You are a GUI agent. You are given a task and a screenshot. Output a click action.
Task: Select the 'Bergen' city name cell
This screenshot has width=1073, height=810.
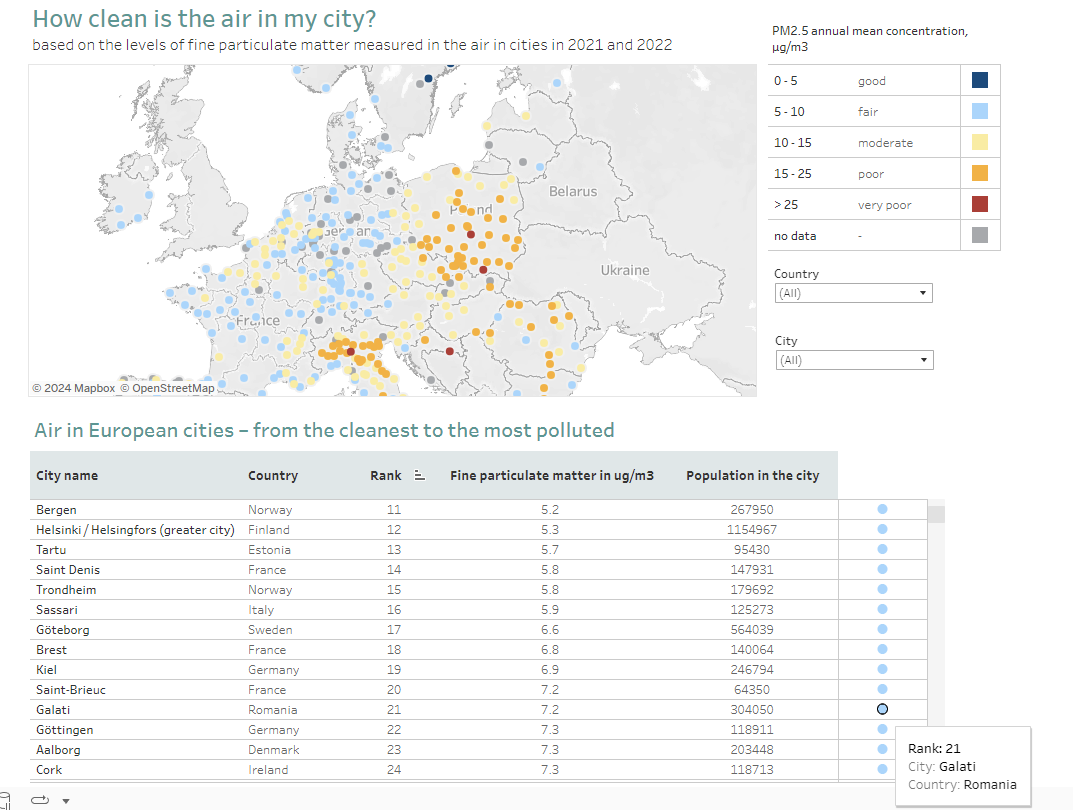[x=56, y=510]
